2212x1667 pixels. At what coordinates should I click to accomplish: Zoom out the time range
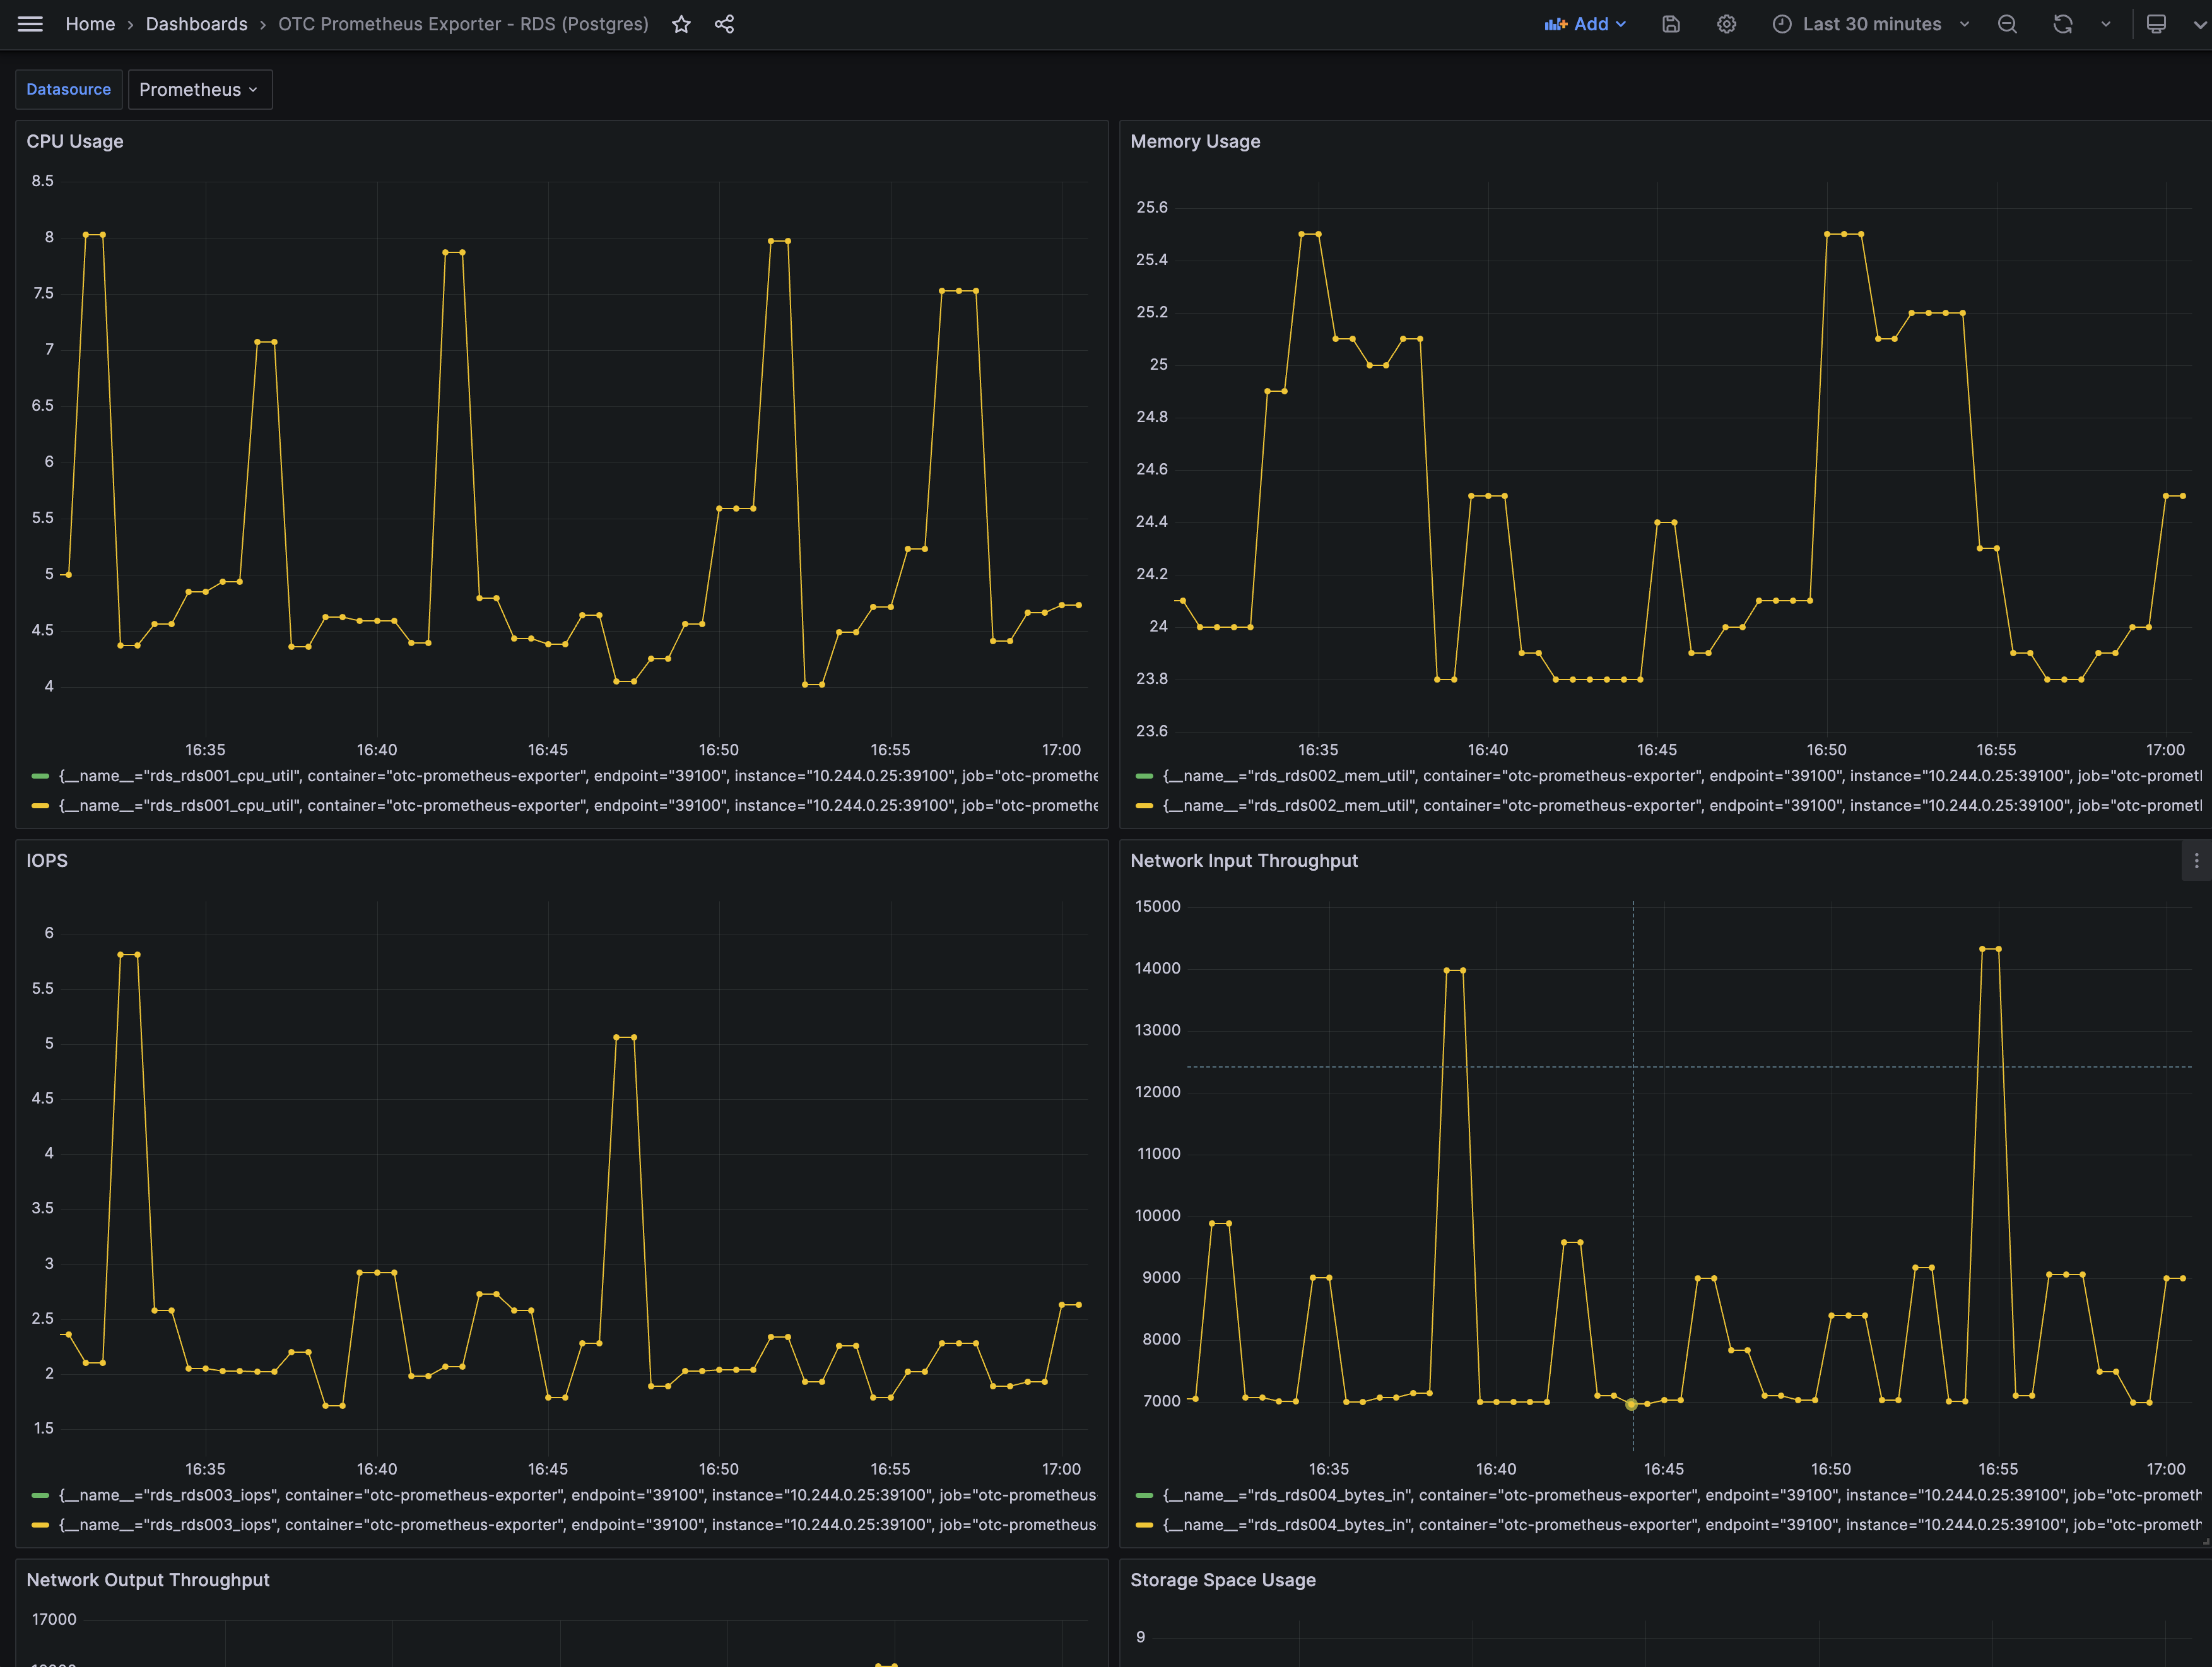2006,24
